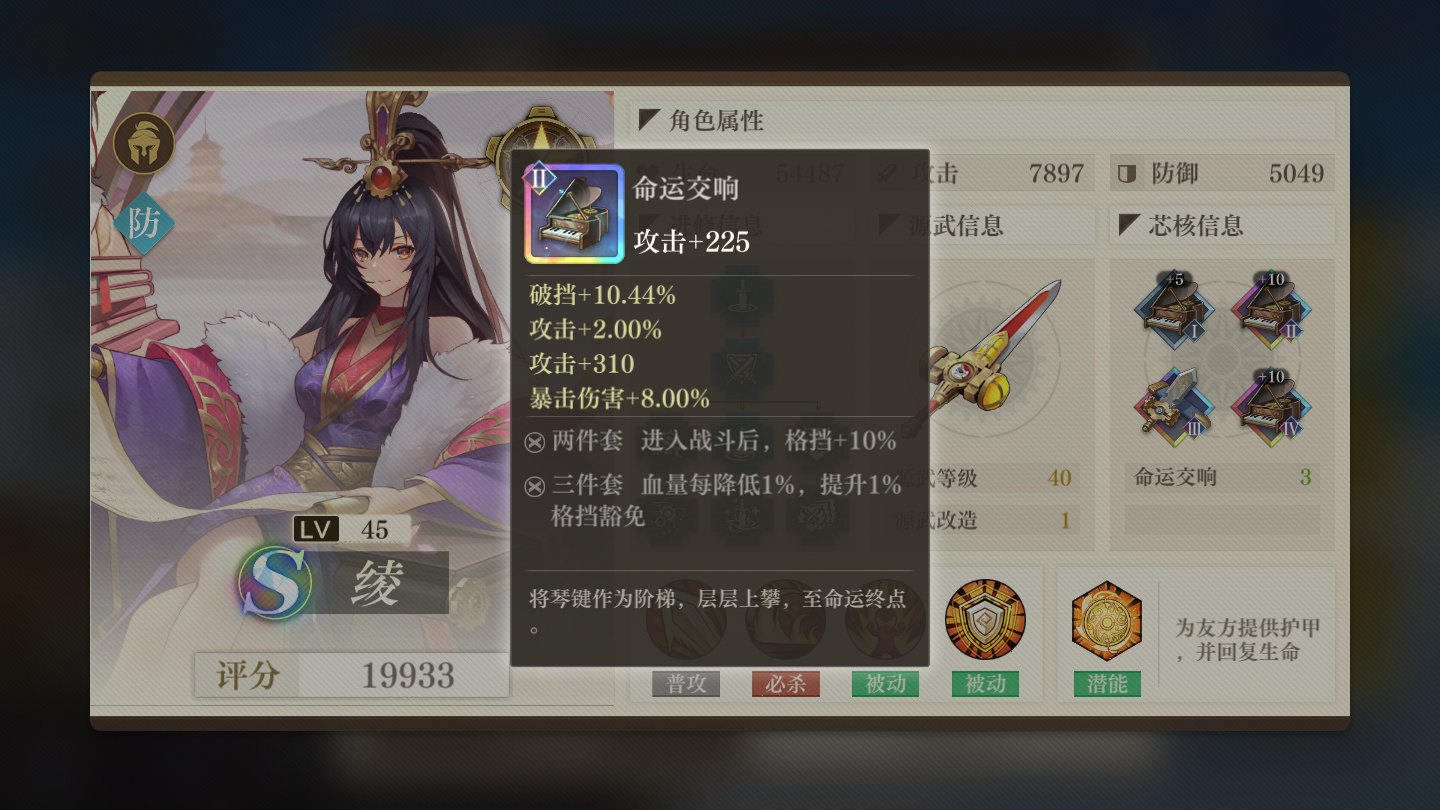
Task: Open the source weapon sword image
Action: (990, 348)
